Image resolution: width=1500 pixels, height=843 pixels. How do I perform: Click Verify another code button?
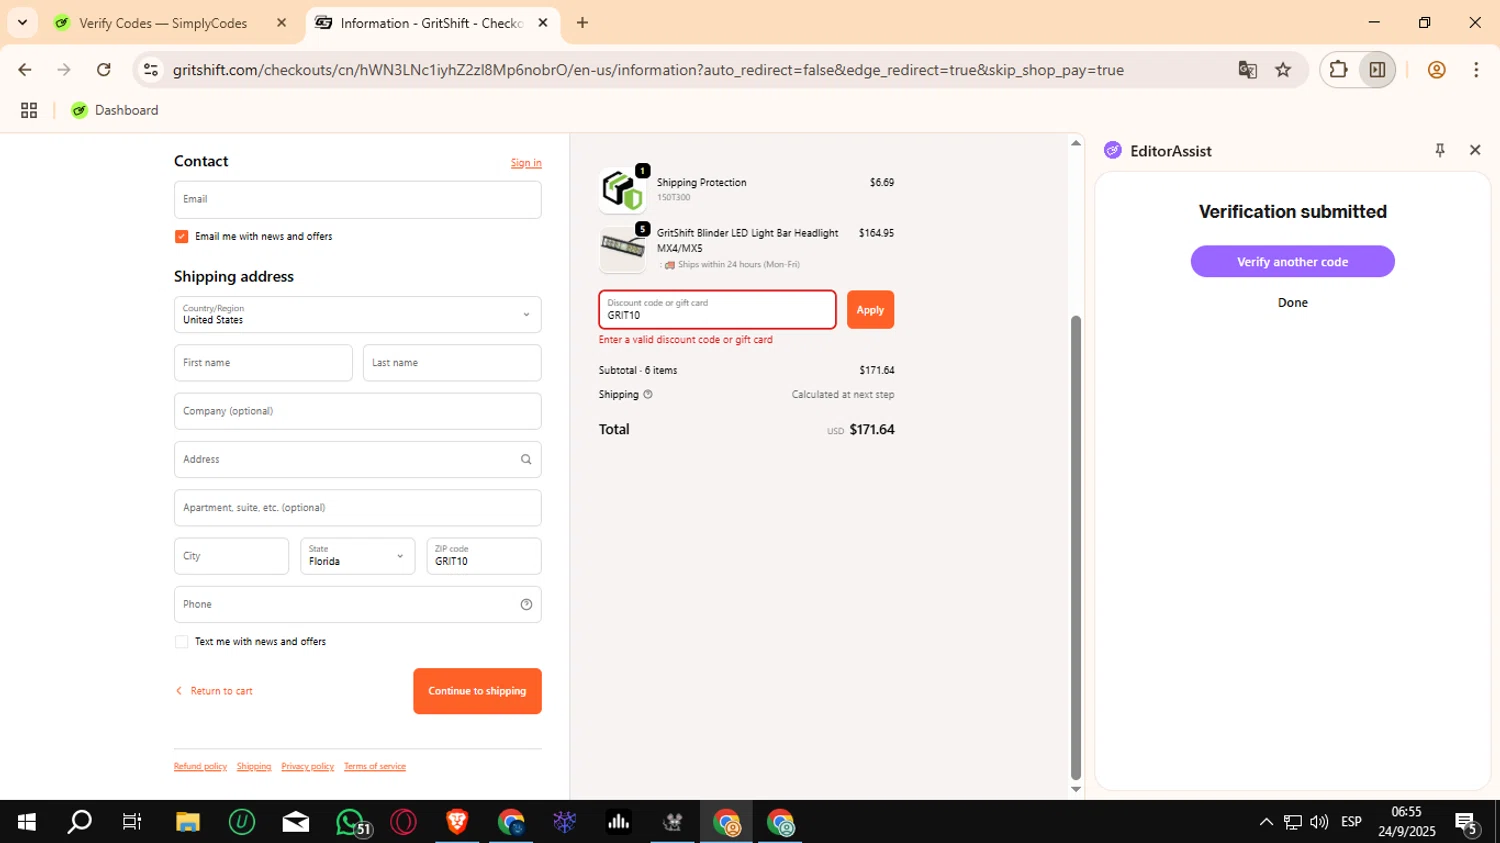point(1292,262)
